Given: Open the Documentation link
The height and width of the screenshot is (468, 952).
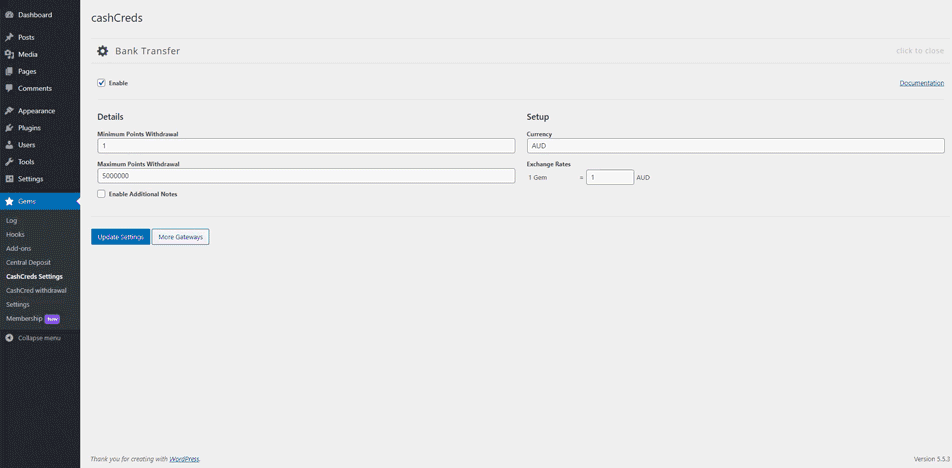Looking at the screenshot, I should [922, 83].
